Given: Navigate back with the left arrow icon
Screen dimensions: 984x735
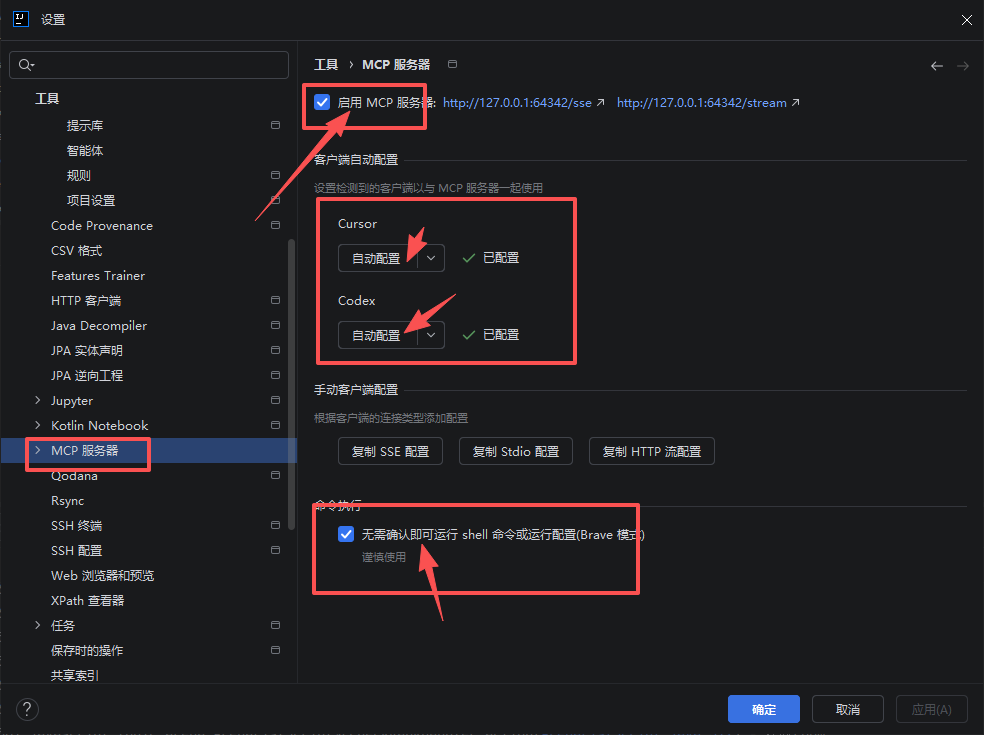Looking at the screenshot, I should (x=937, y=66).
